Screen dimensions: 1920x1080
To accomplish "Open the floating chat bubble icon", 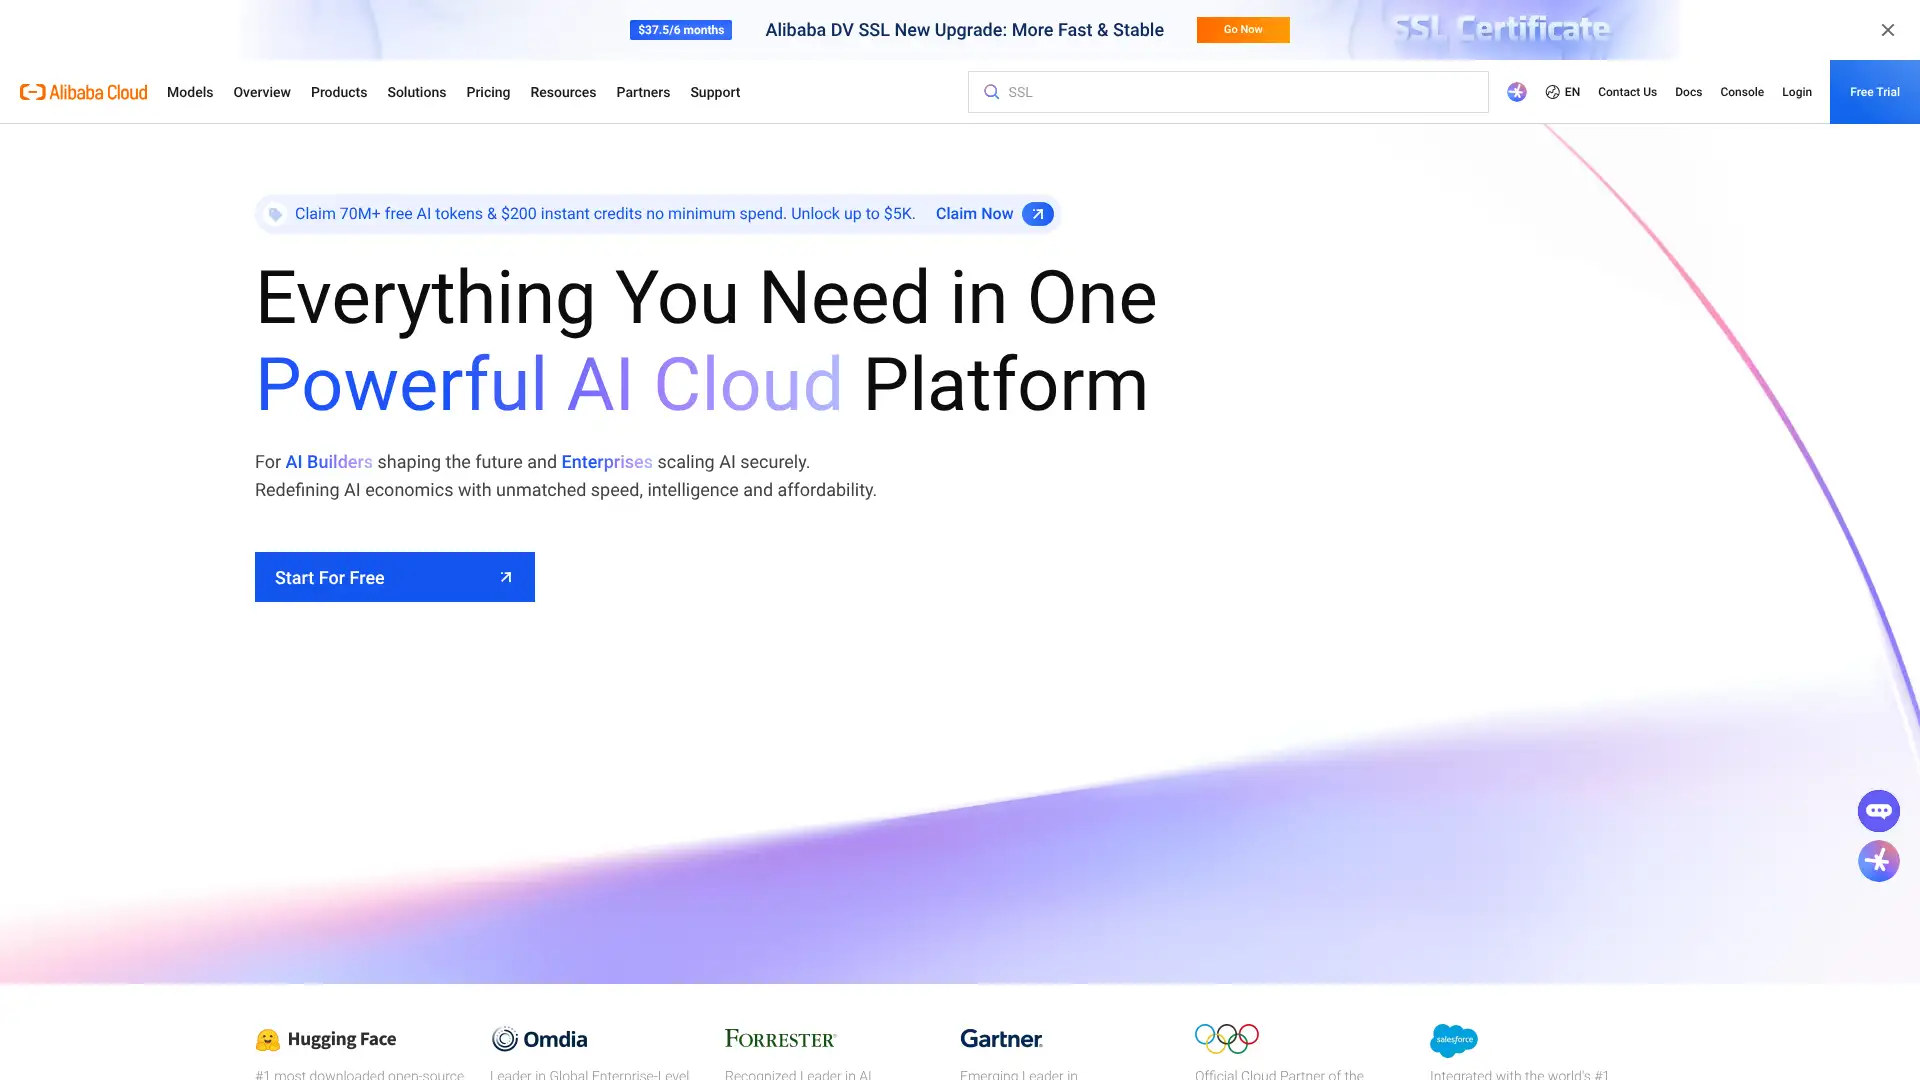I will (x=1879, y=811).
